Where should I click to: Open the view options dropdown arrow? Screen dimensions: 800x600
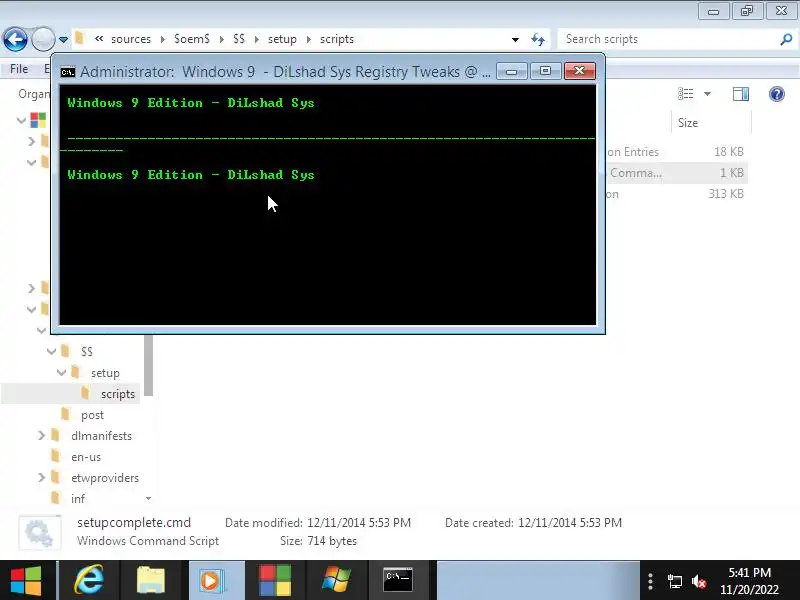[x=707, y=94]
